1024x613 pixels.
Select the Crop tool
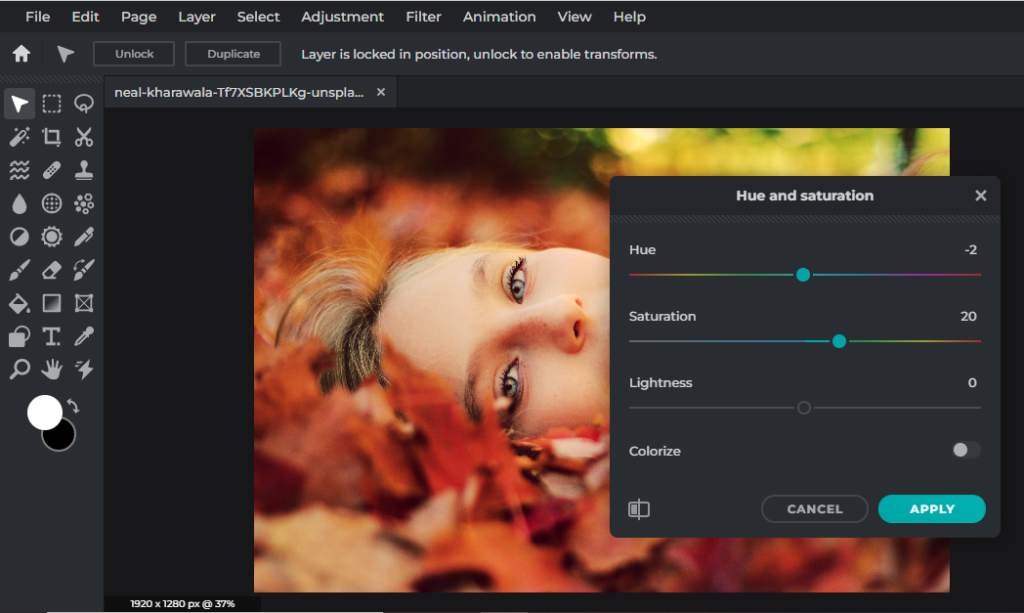(52, 137)
